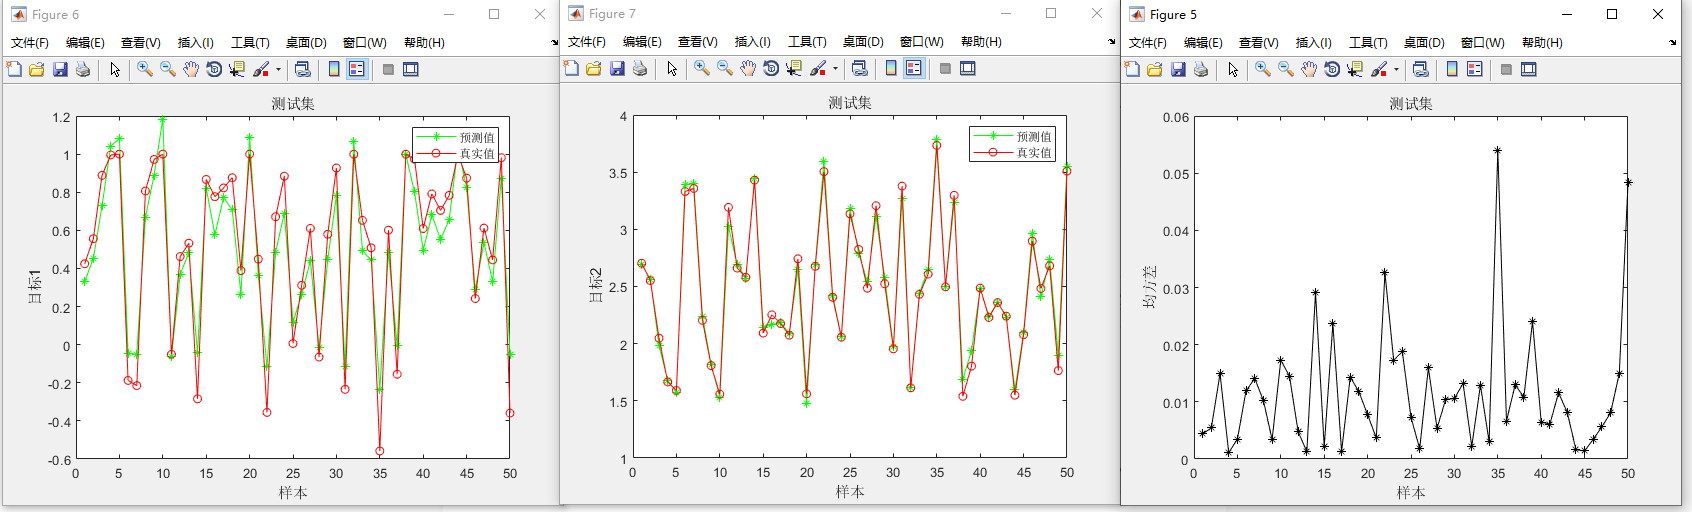Click Show Plot Tools button in Figure 5
The width and height of the screenshot is (1692, 512).
pos(1529,69)
